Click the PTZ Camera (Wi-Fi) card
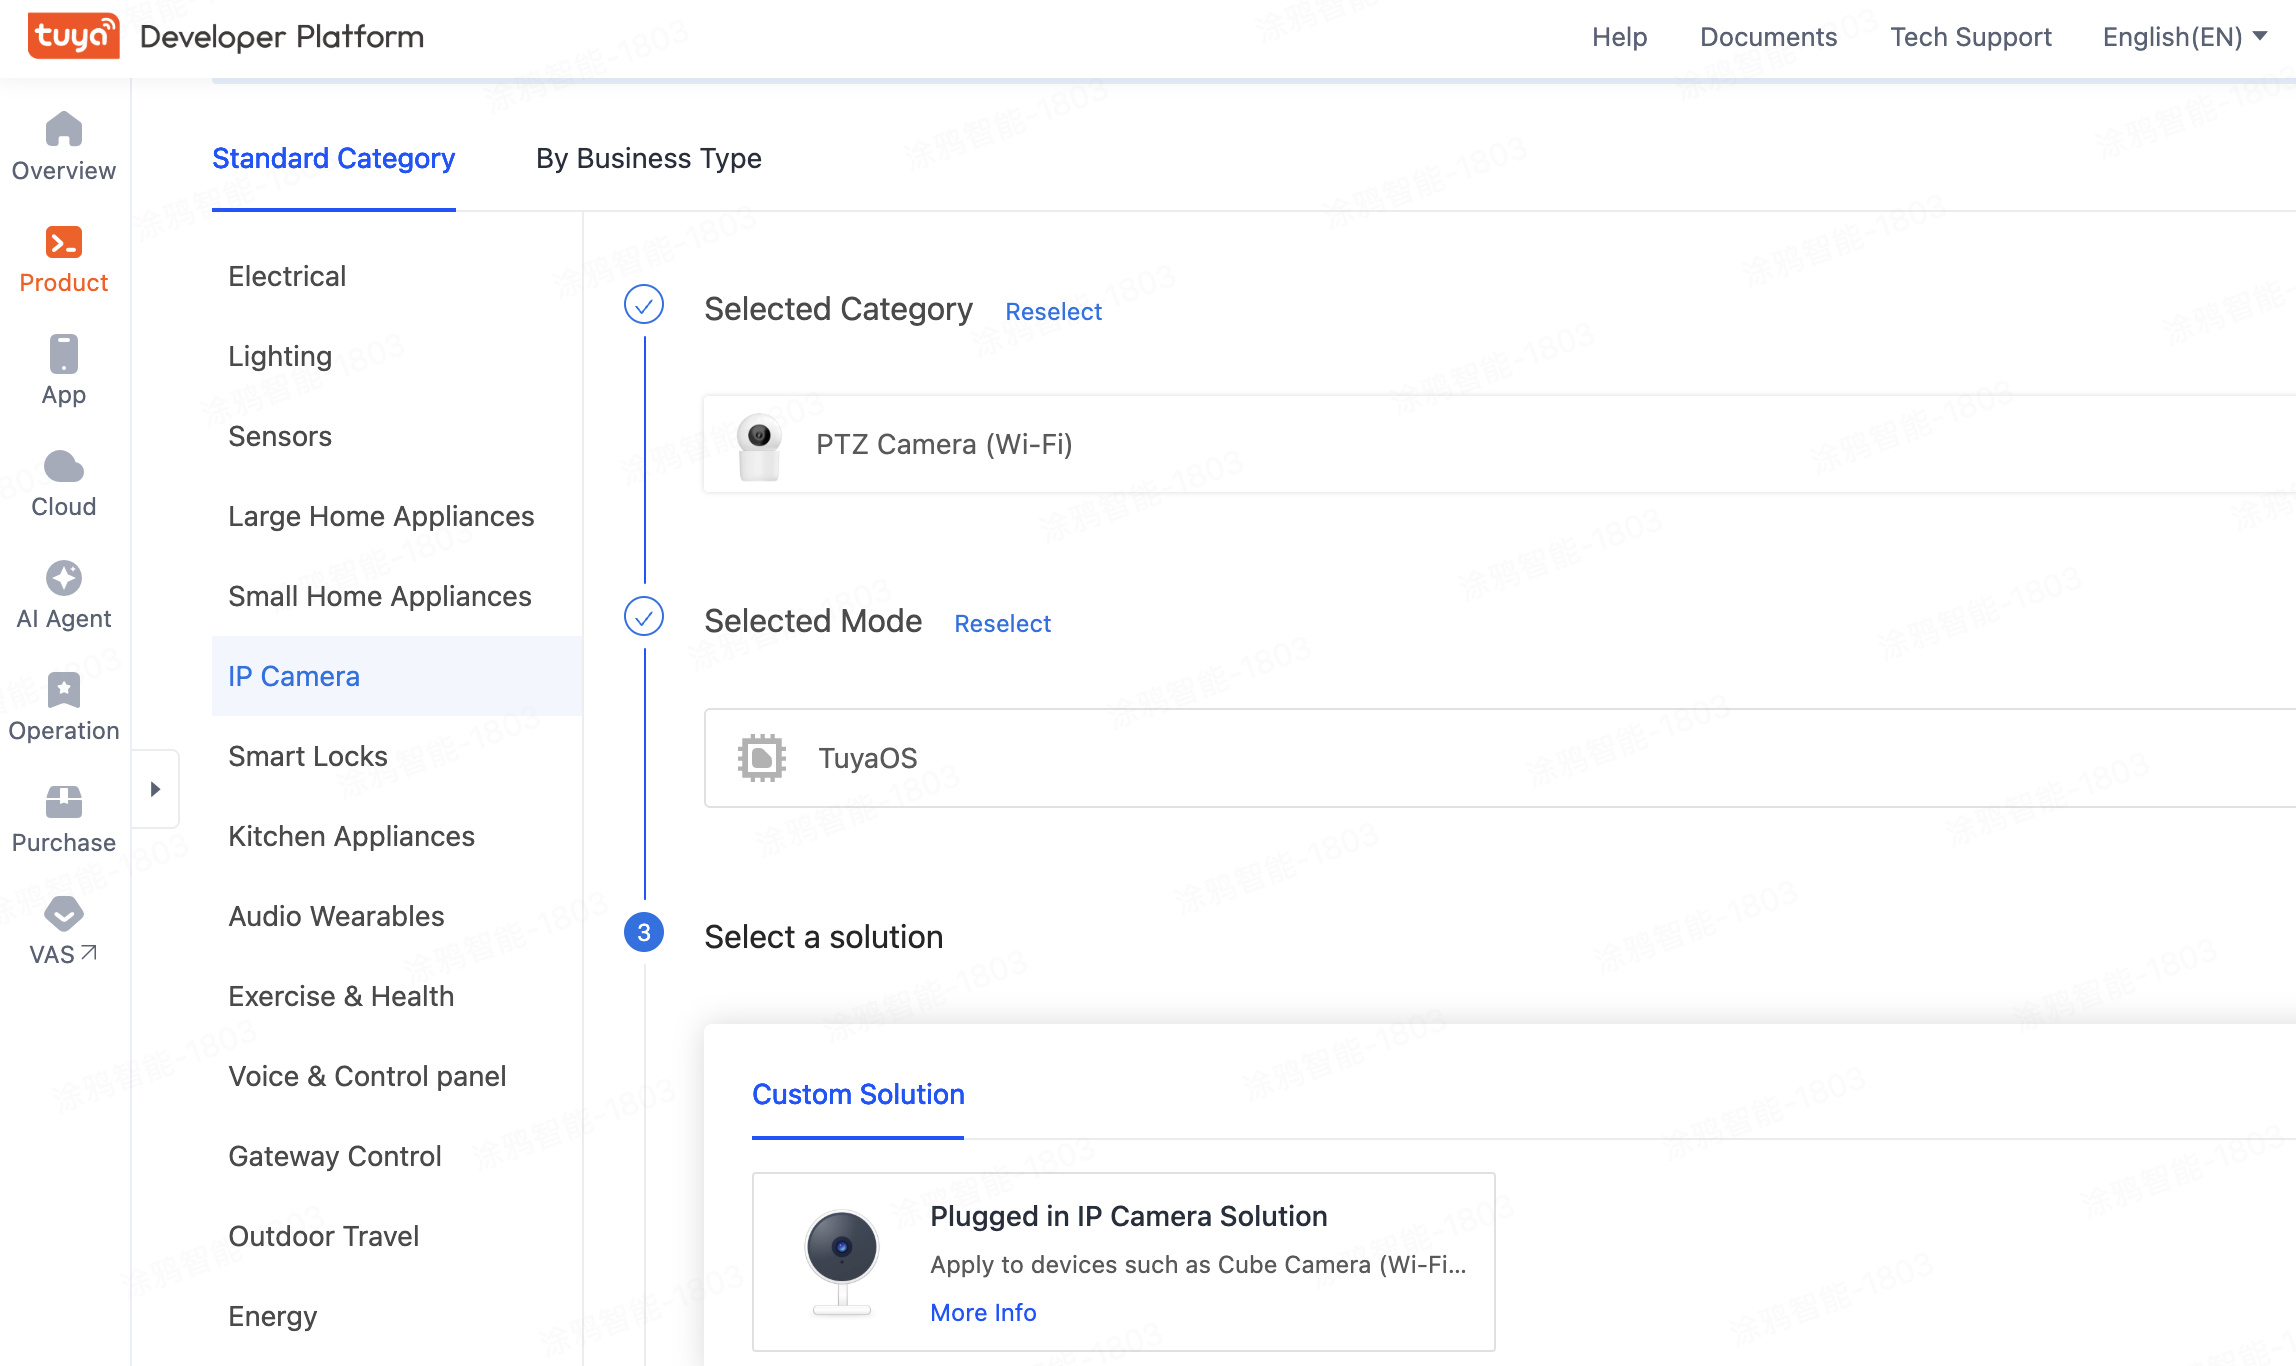2296x1366 pixels. click(x=1500, y=444)
